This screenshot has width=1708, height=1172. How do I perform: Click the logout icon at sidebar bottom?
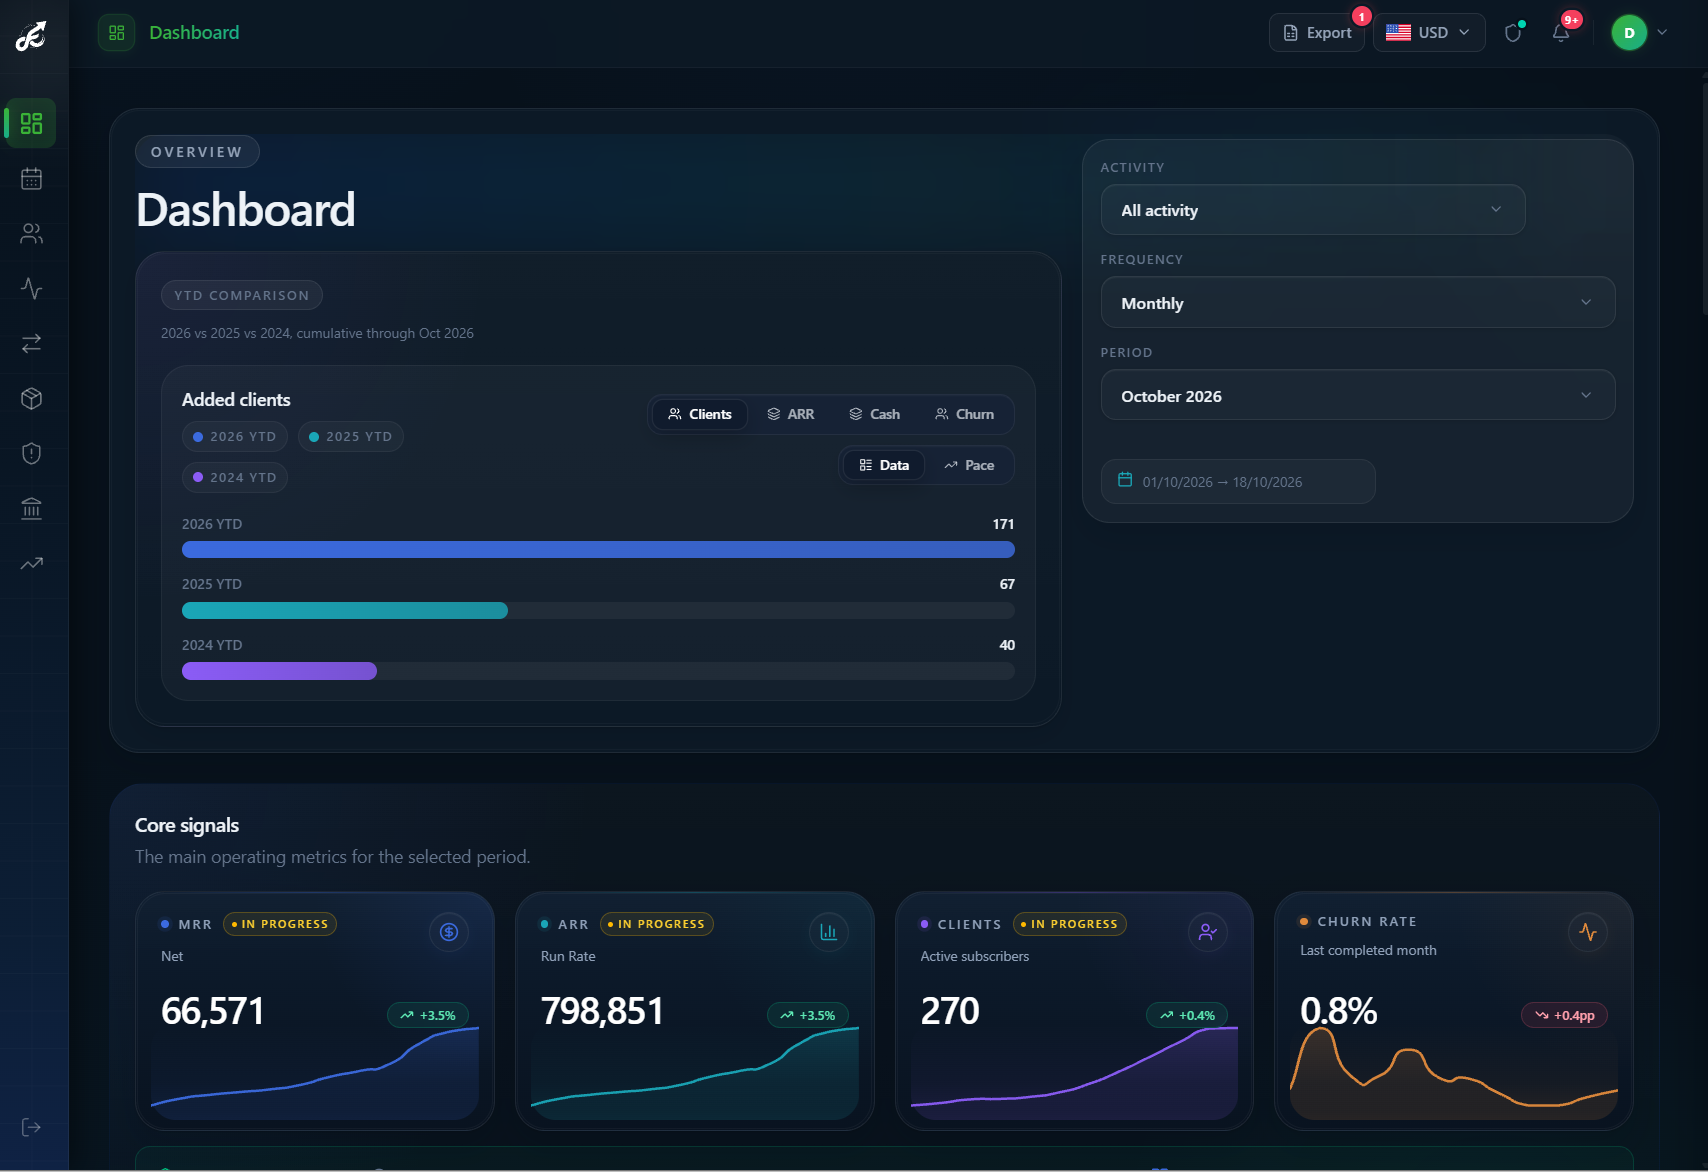click(31, 1127)
